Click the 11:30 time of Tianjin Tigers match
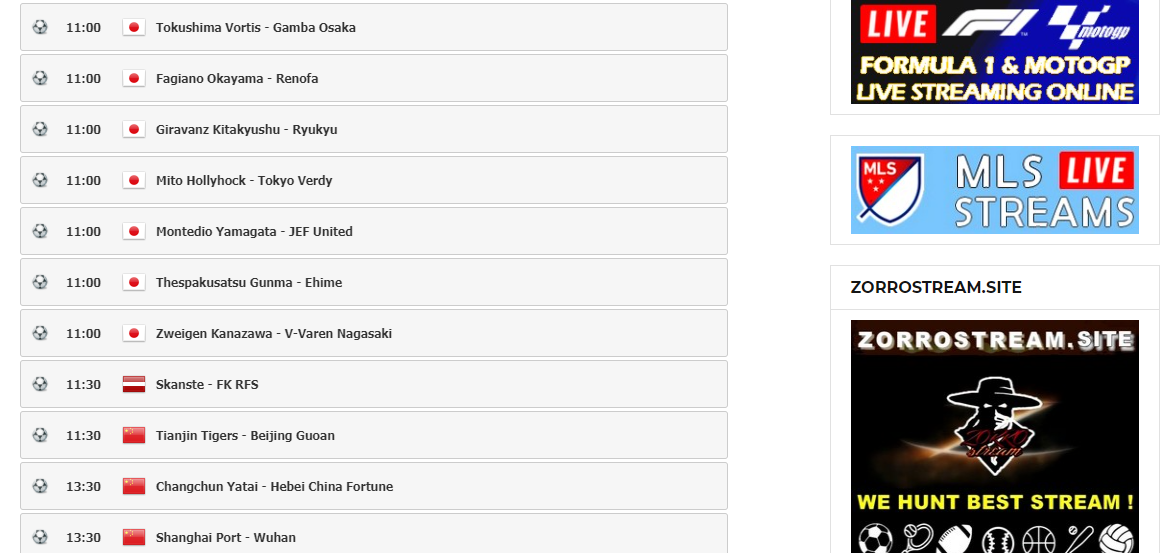This screenshot has width=1166, height=553. 83,436
